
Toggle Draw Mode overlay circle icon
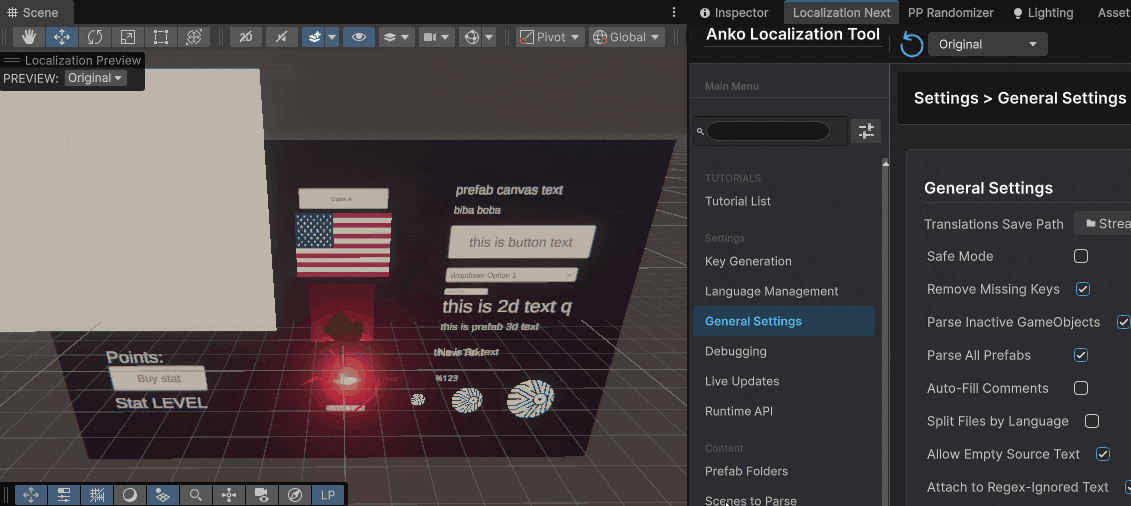(x=130, y=494)
